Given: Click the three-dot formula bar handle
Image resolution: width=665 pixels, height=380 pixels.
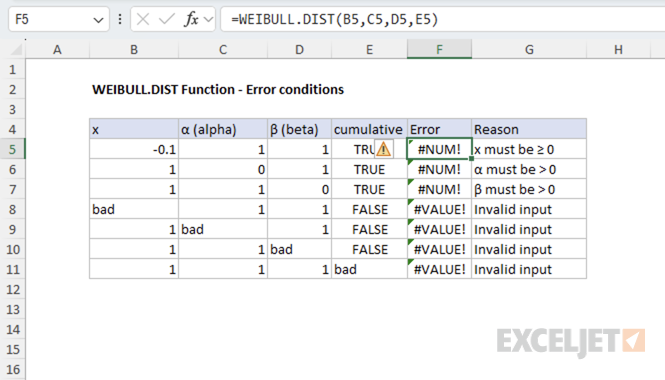Looking at the screenshot, I should (x=120, y=20).
